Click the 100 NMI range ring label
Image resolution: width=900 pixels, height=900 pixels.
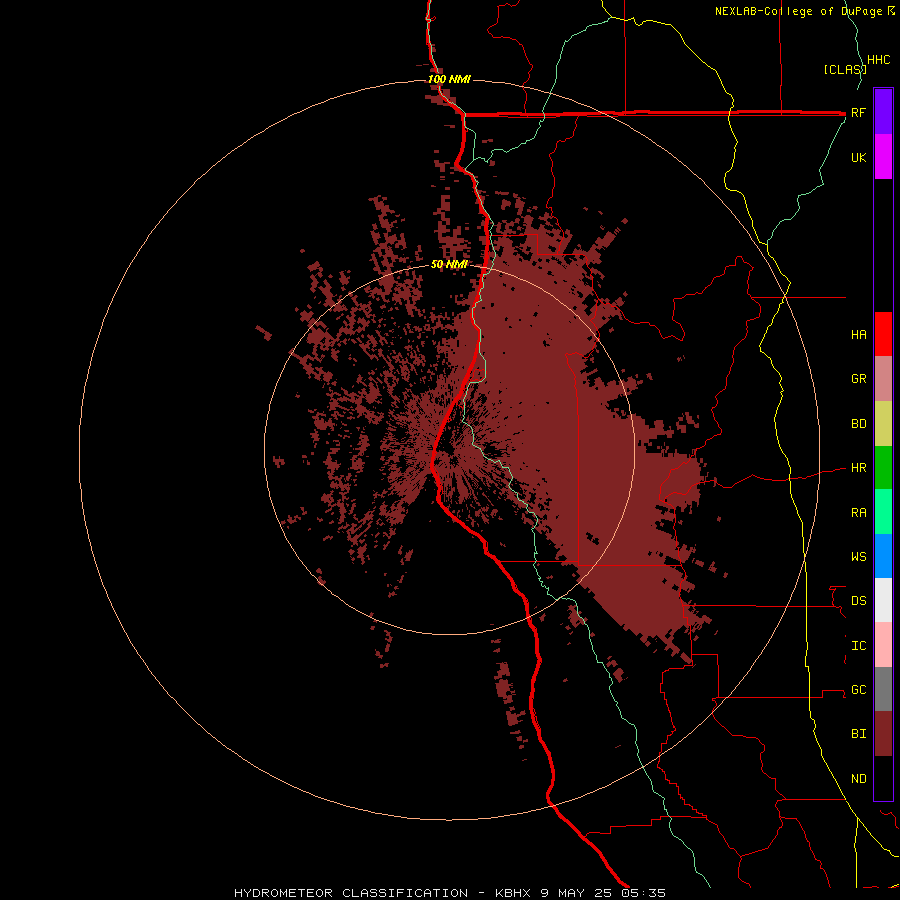pyautogui.click(x=449, y=79)
